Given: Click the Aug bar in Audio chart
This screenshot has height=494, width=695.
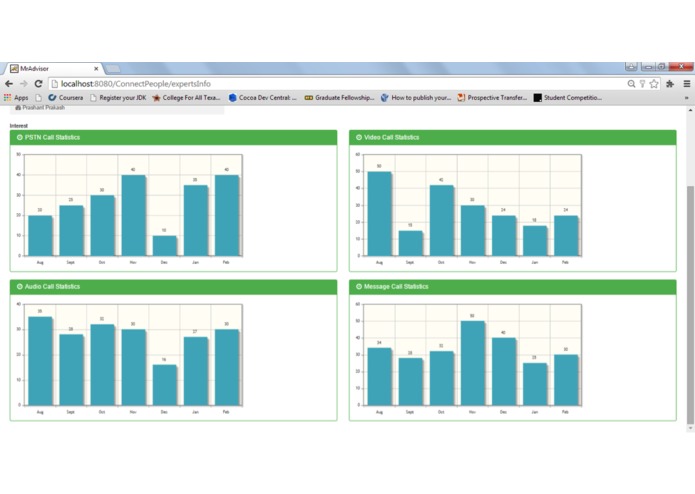Looking at the screenshot, I should pos(40,361).
